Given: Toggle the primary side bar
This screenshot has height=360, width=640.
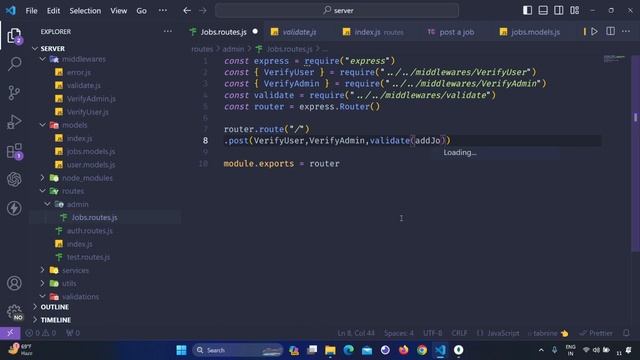Looking at the screenshot, I should point(527,10).
